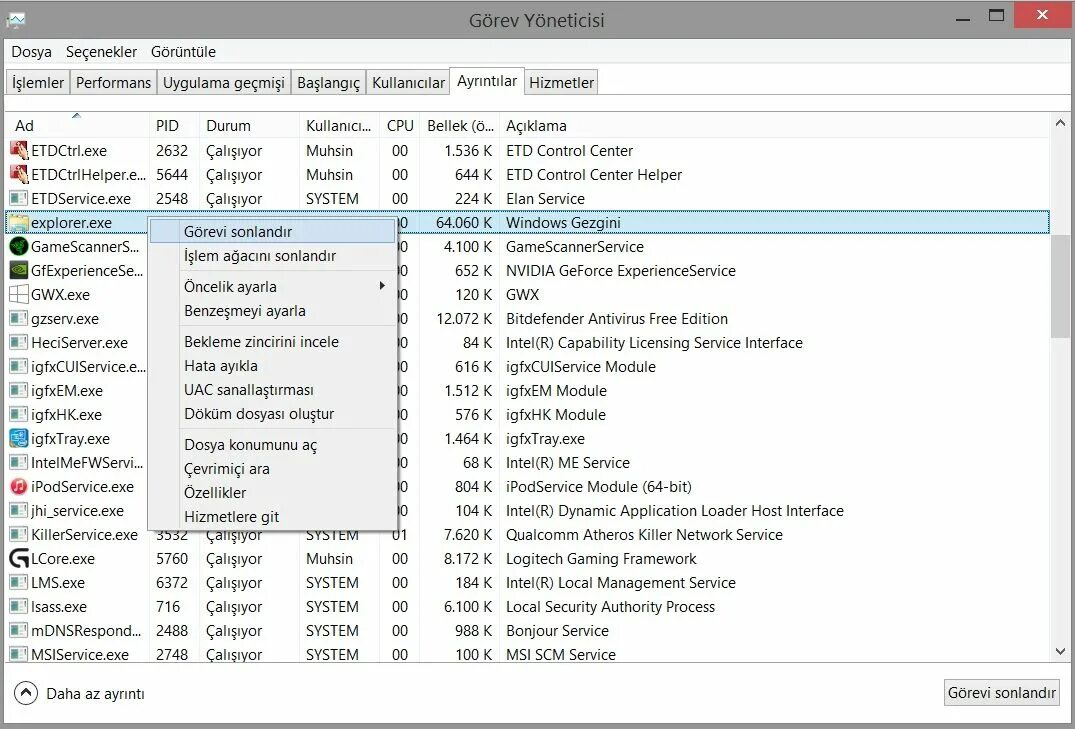
Task: Click the vertical scrollbar thumb
Action: click(x=1060, y=285)
